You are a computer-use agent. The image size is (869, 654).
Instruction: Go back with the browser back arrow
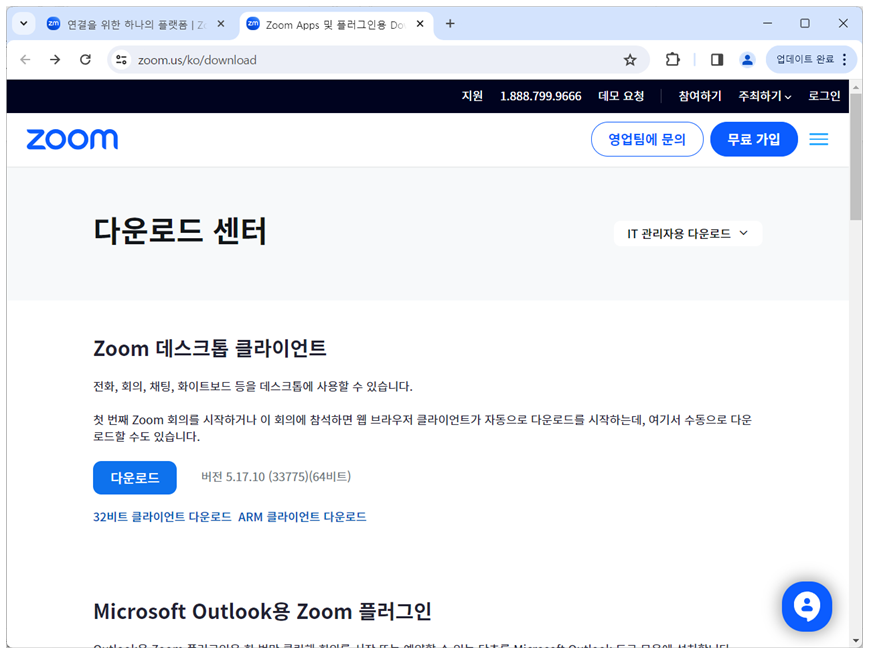25,60
